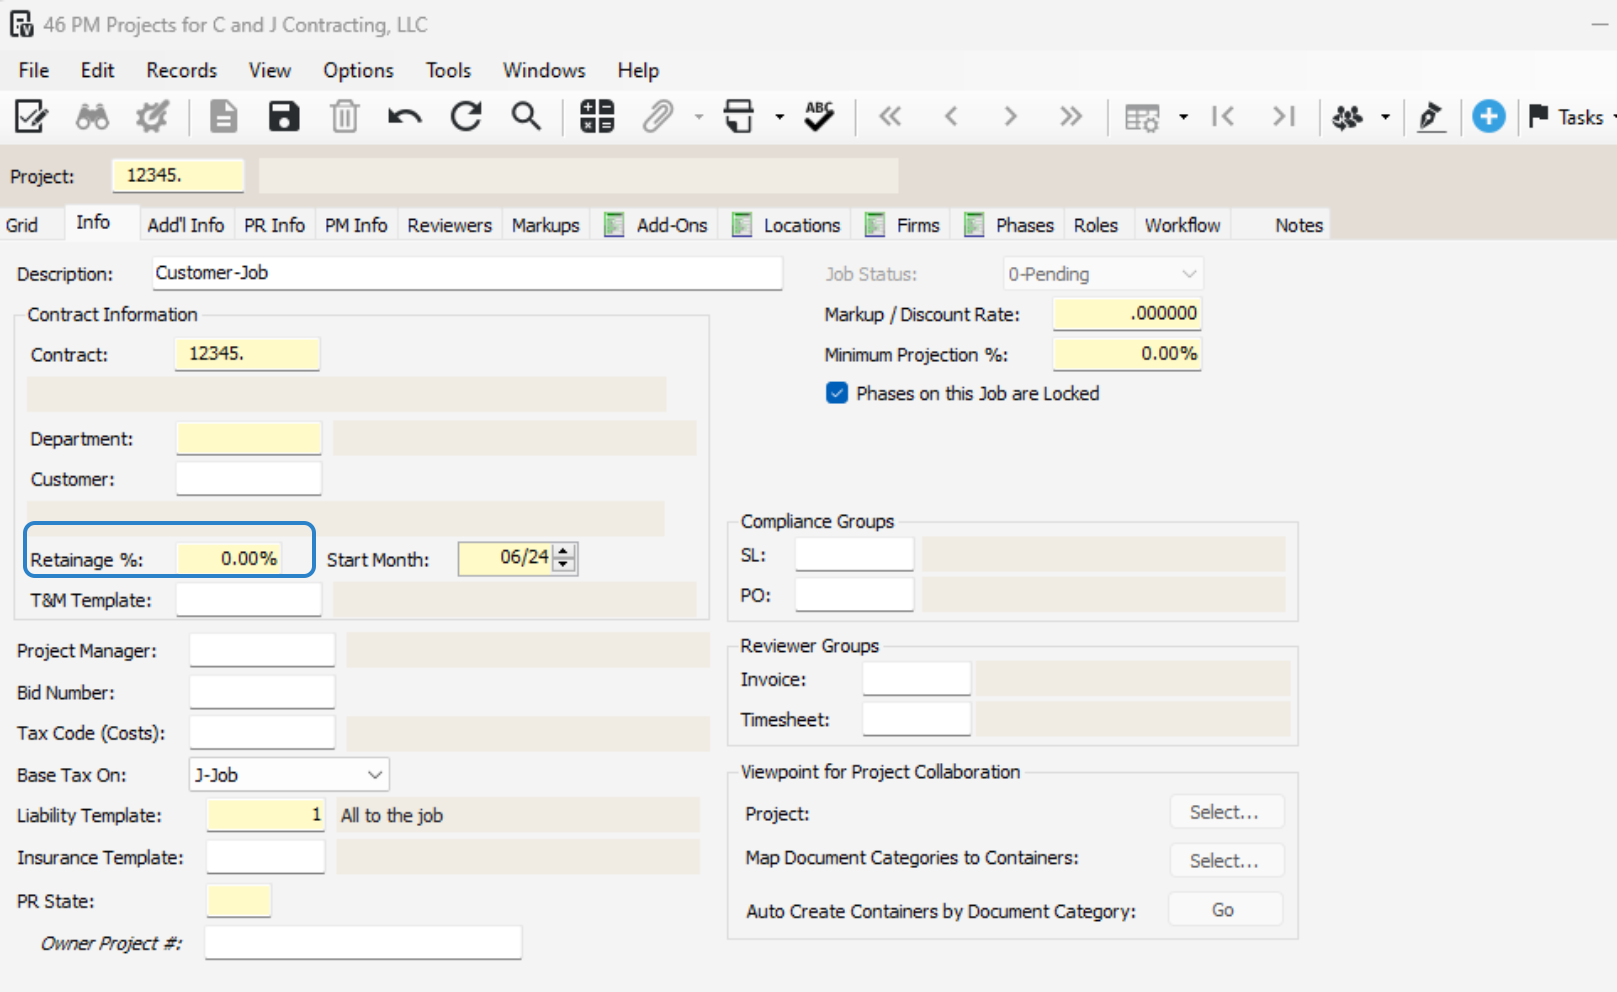
Task: Open Tasks with the flag button
Action: (x=1568, y=117)
